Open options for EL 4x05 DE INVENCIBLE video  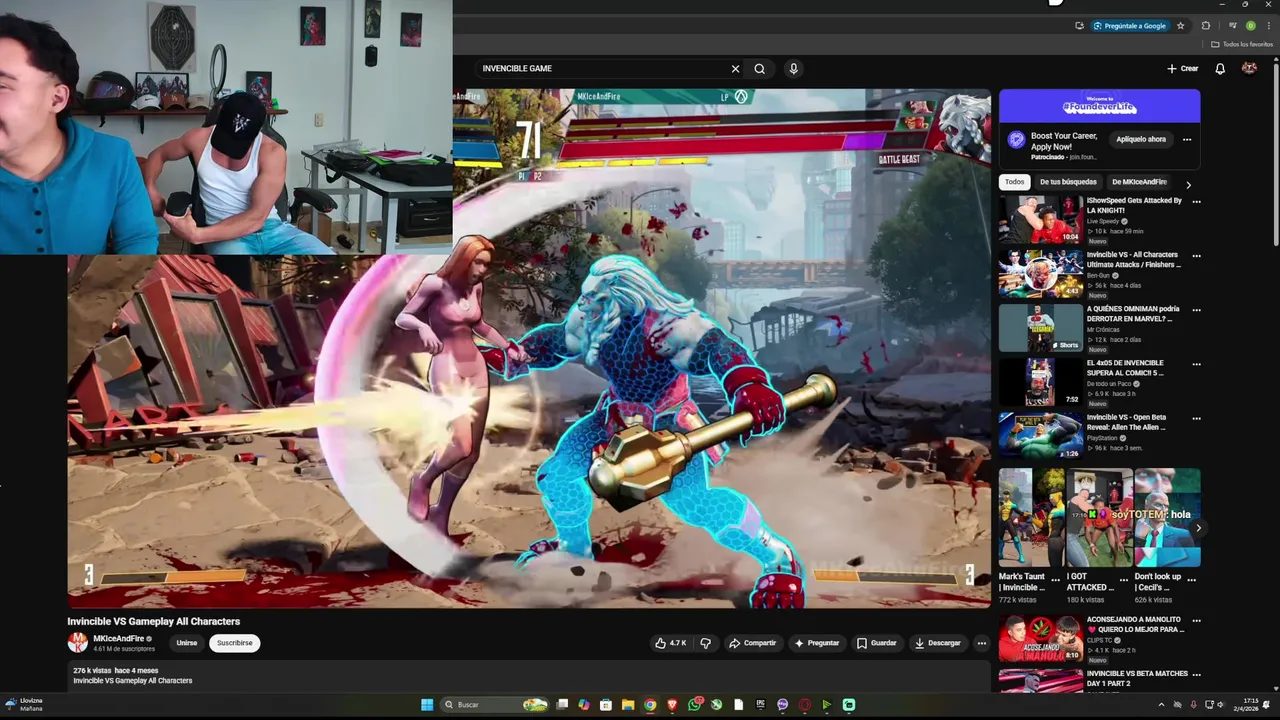[x=1196, y=364]
